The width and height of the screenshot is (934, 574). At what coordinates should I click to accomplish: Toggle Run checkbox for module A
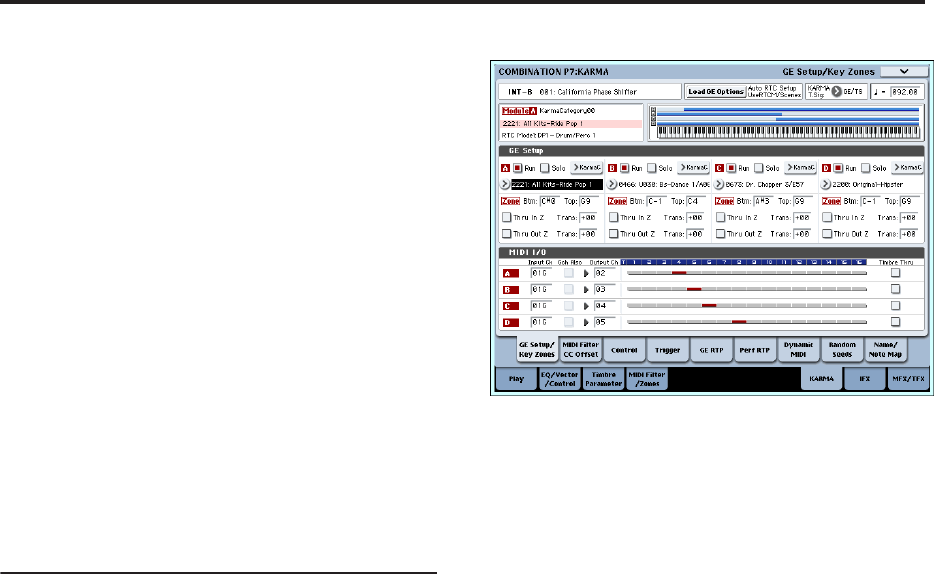click(518, 169)
